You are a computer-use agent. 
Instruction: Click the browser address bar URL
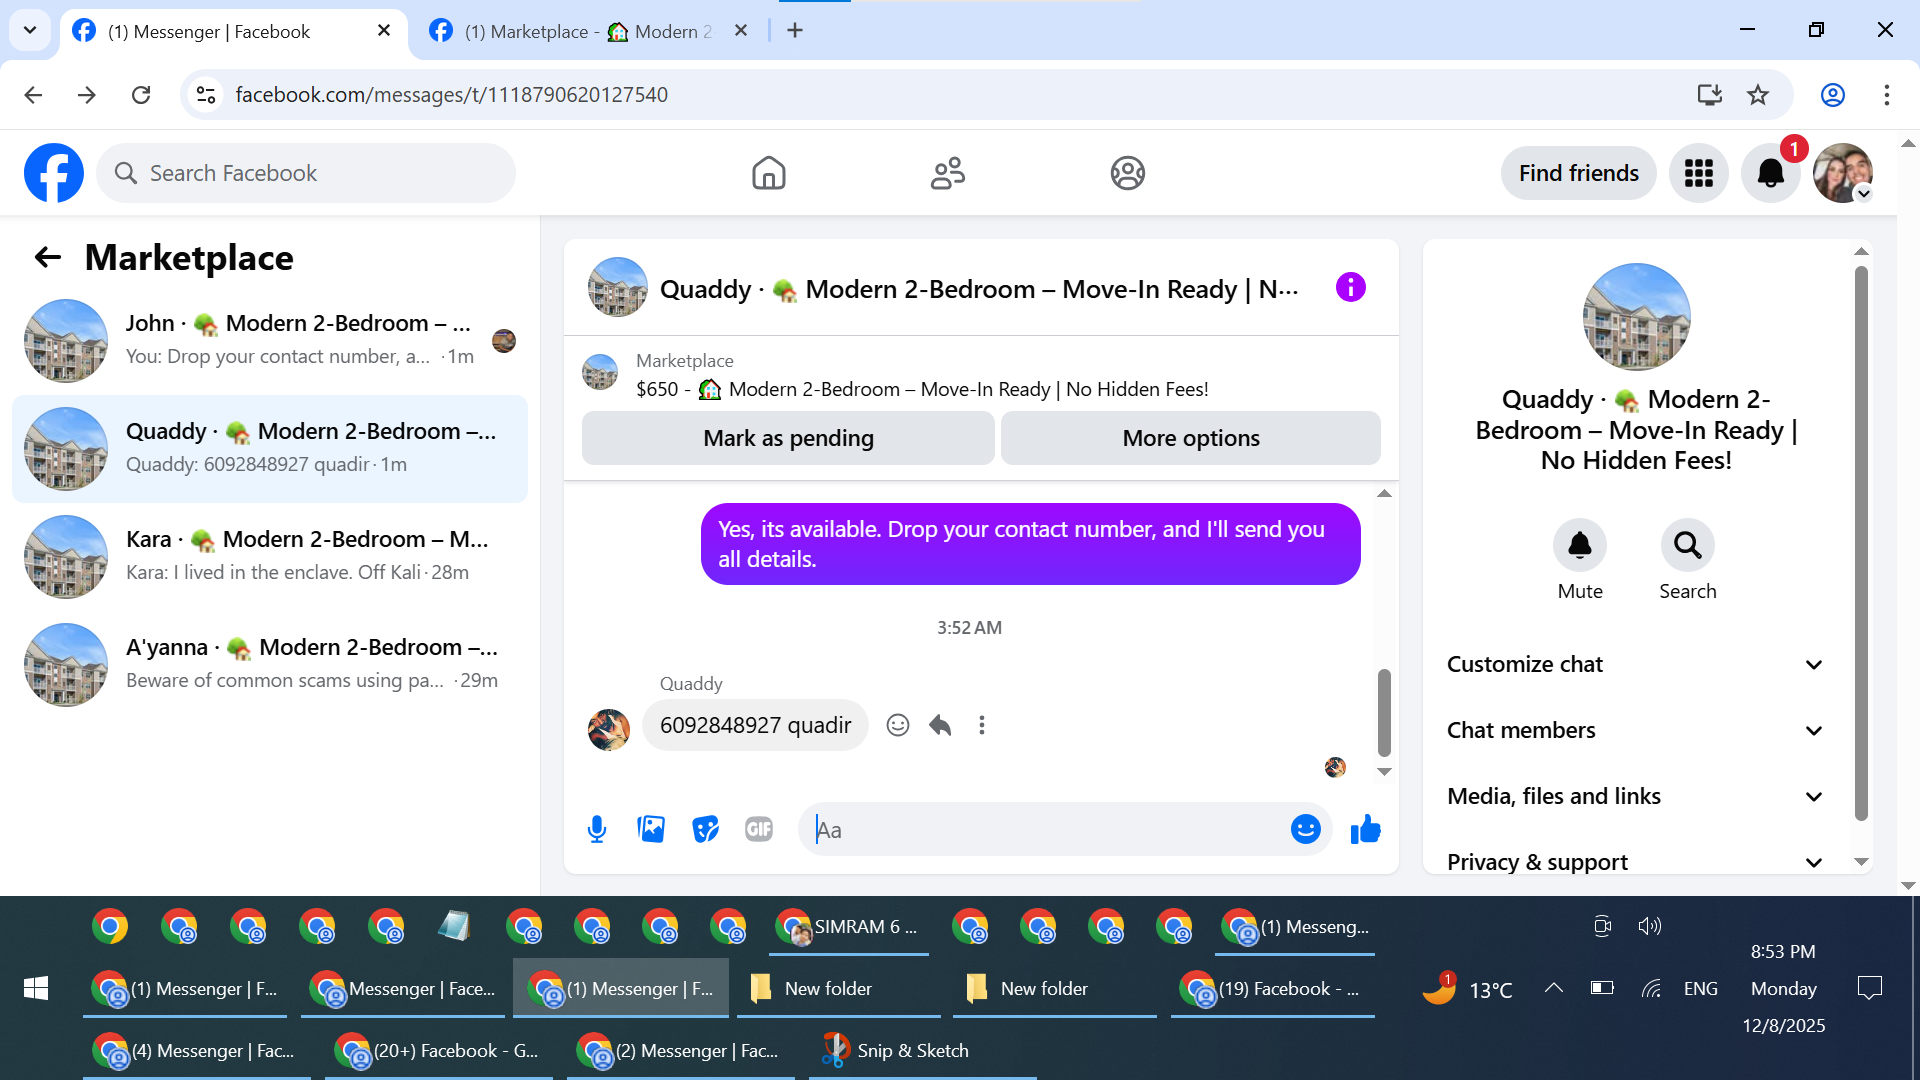click(452, 95)
